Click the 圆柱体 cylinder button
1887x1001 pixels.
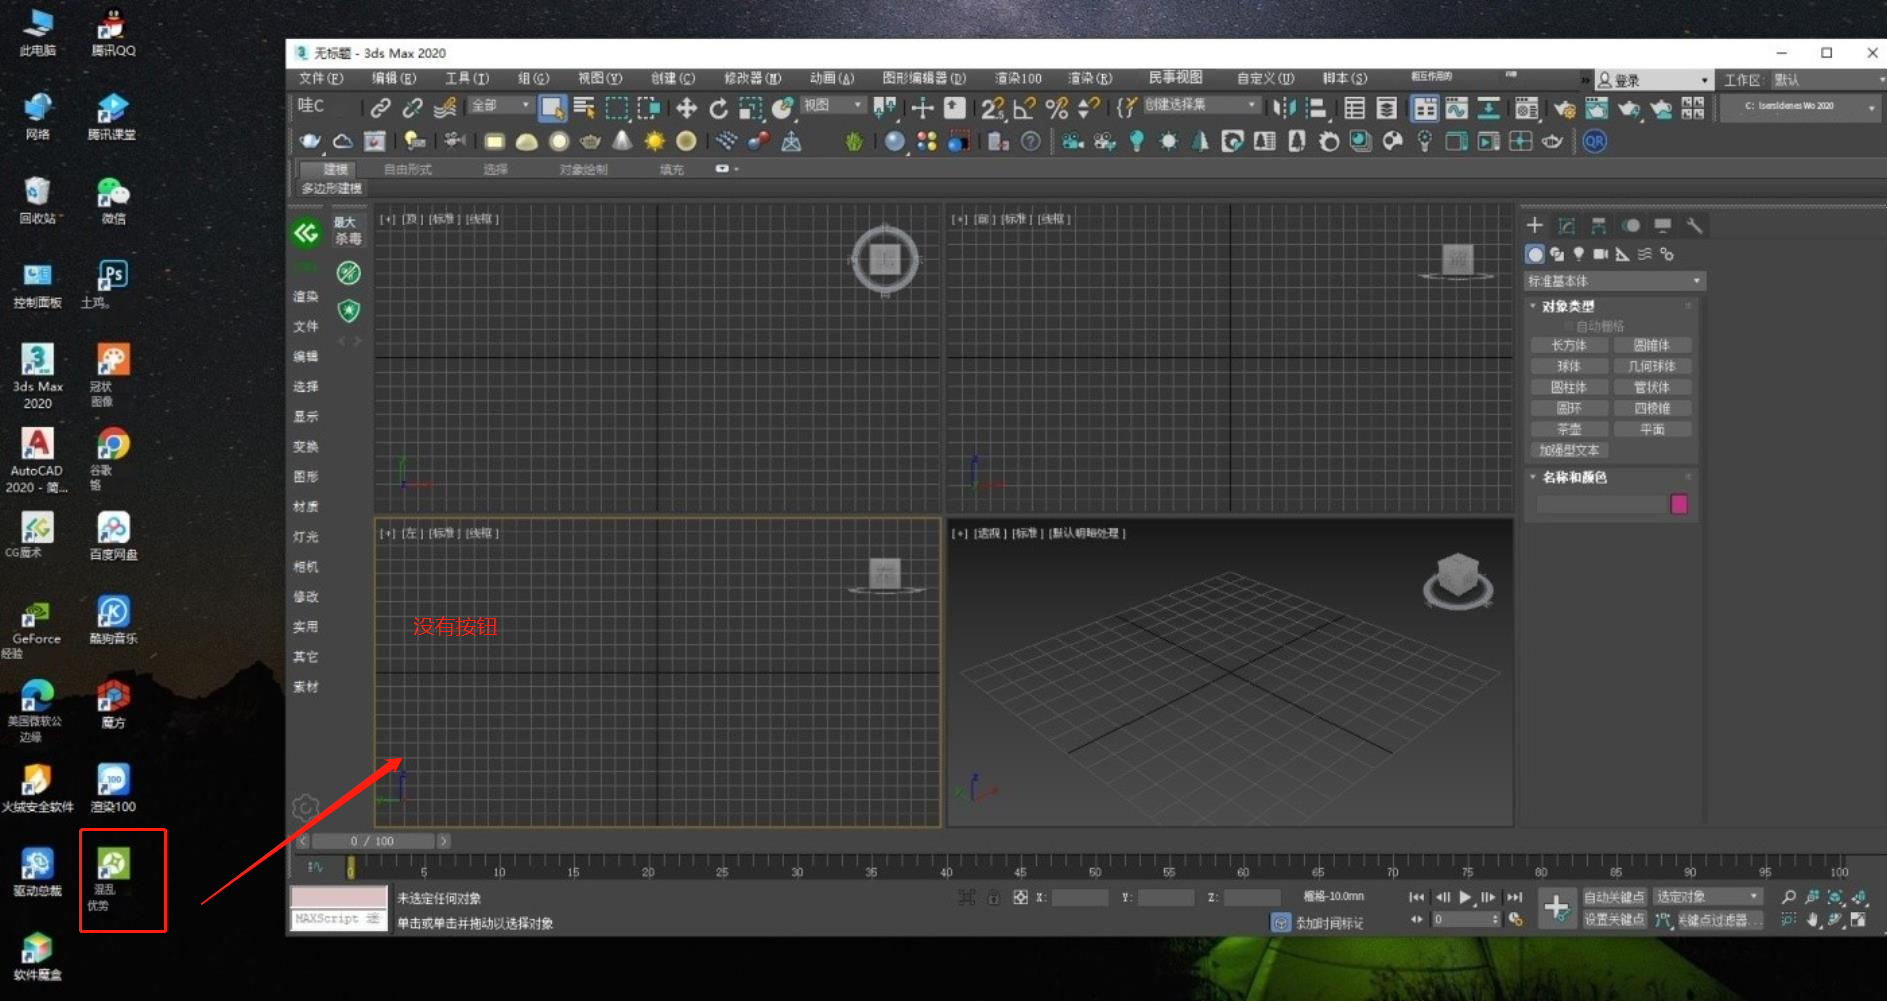(x=1569, y=387)
